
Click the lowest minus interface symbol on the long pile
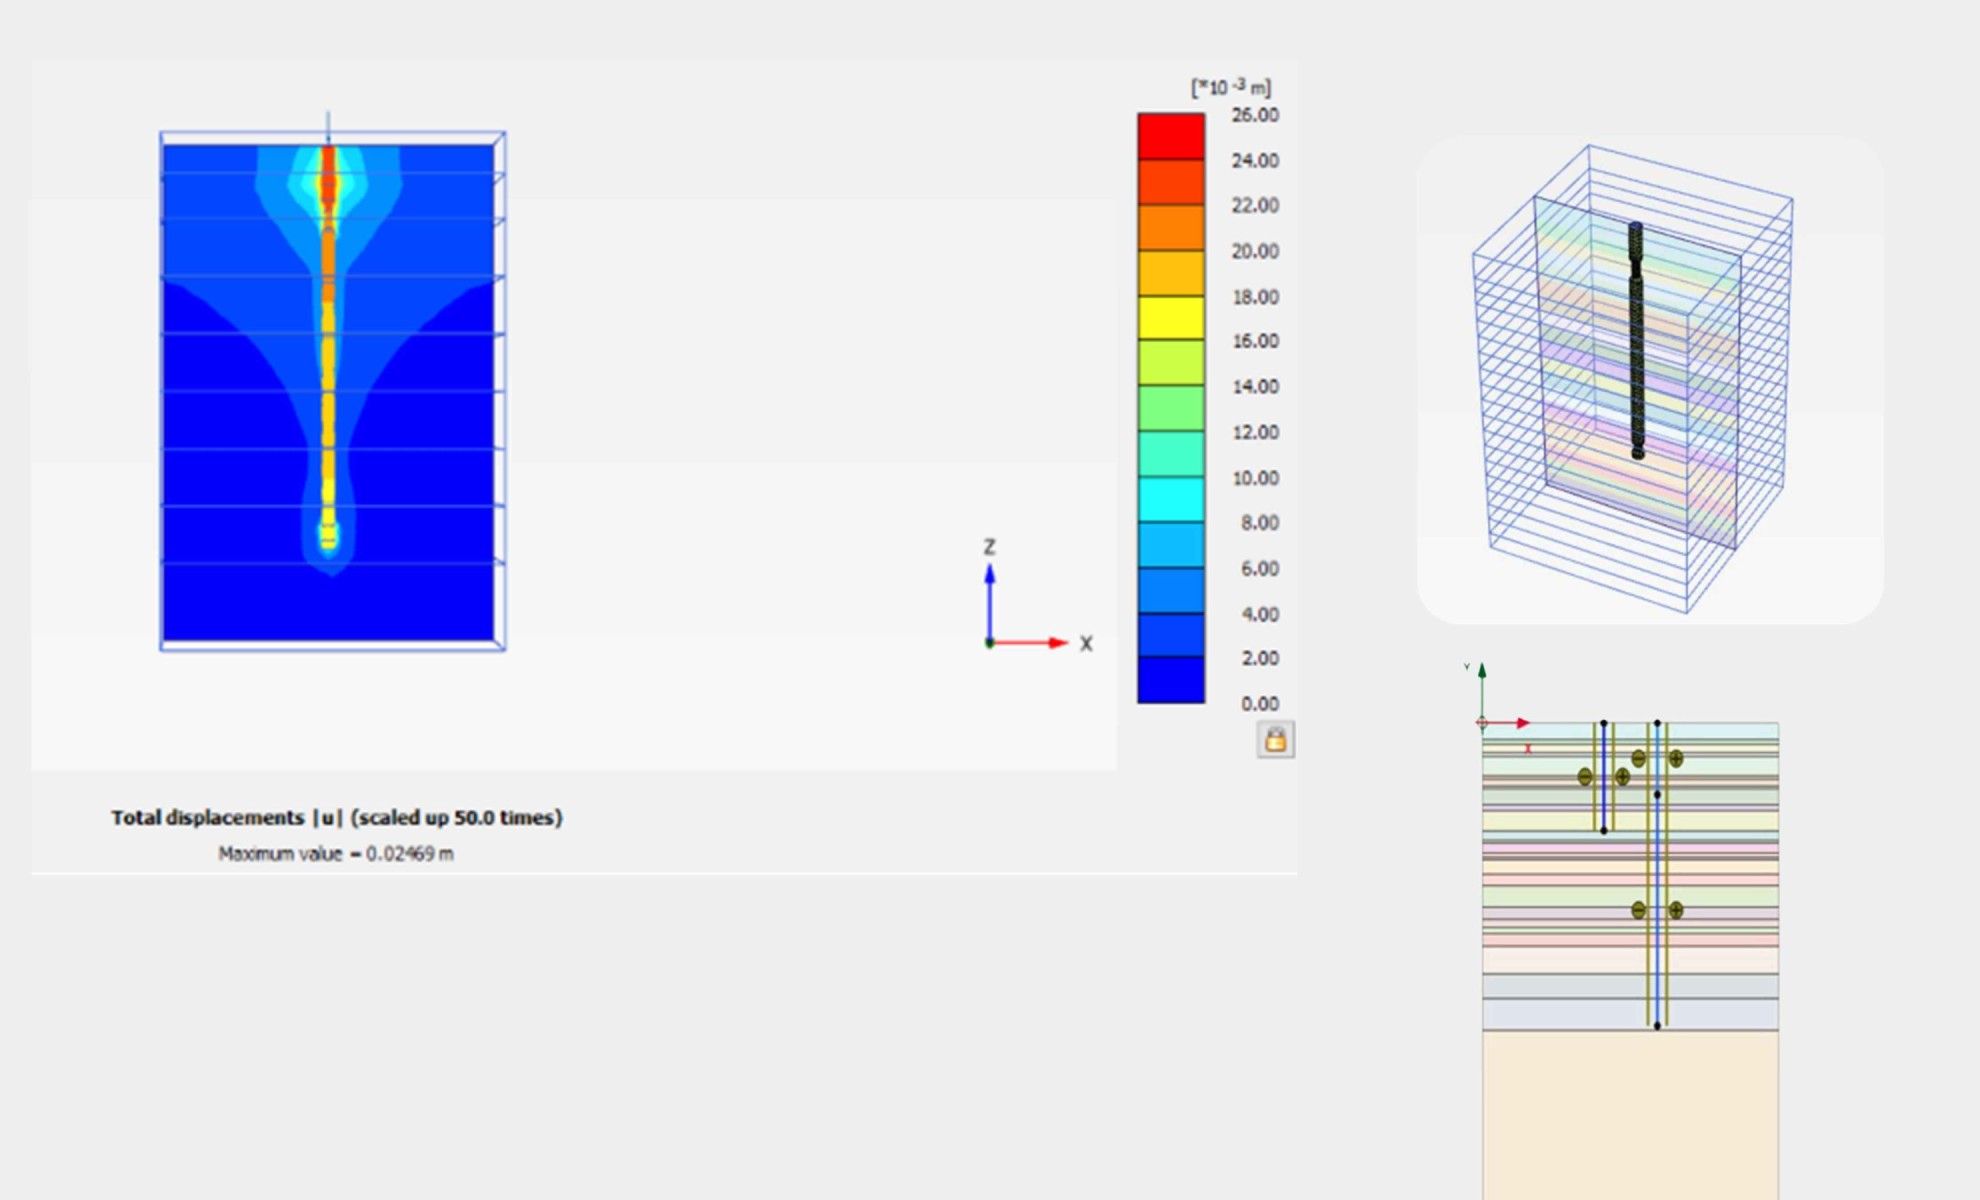(x=1638, y=910)
